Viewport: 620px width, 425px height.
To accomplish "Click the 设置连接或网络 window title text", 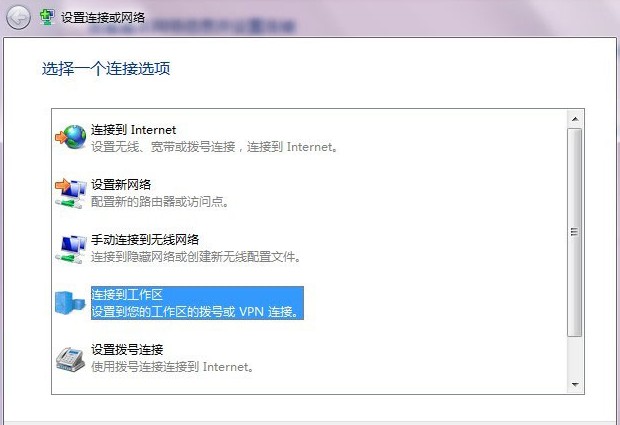I will 103,18.
